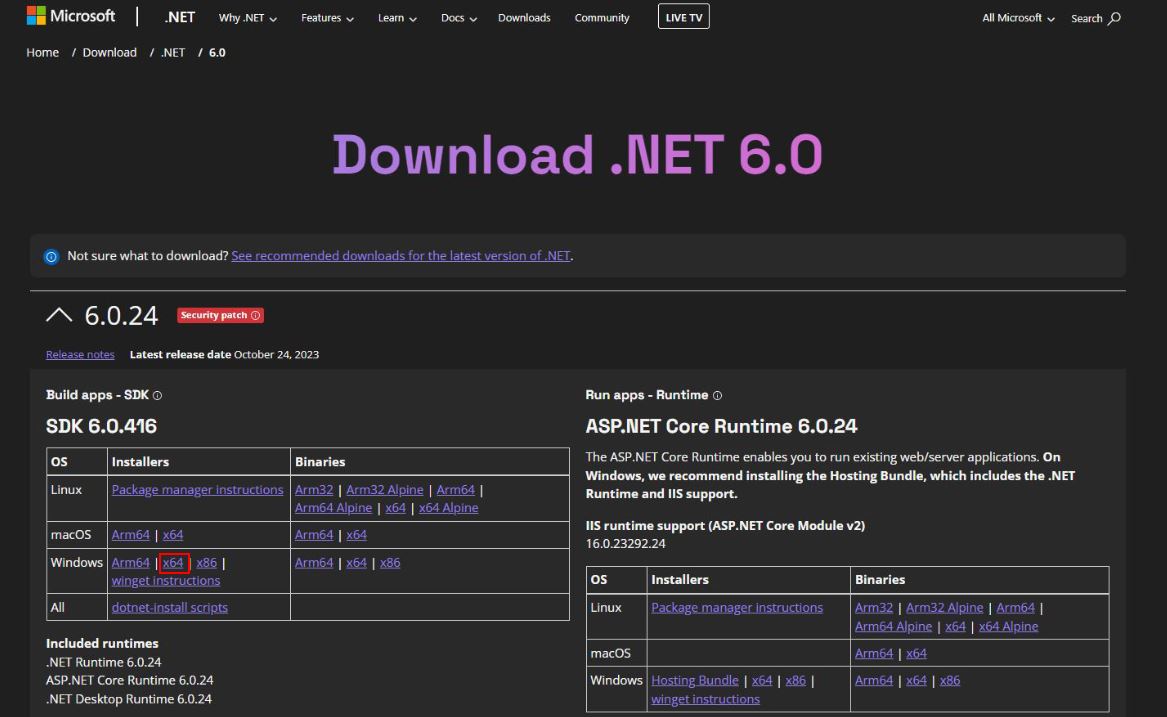Image resolution: width=1167 pixels, height=717 pixels.
Task: Expand the All Microsoft menu
Action: [1018, 18]
